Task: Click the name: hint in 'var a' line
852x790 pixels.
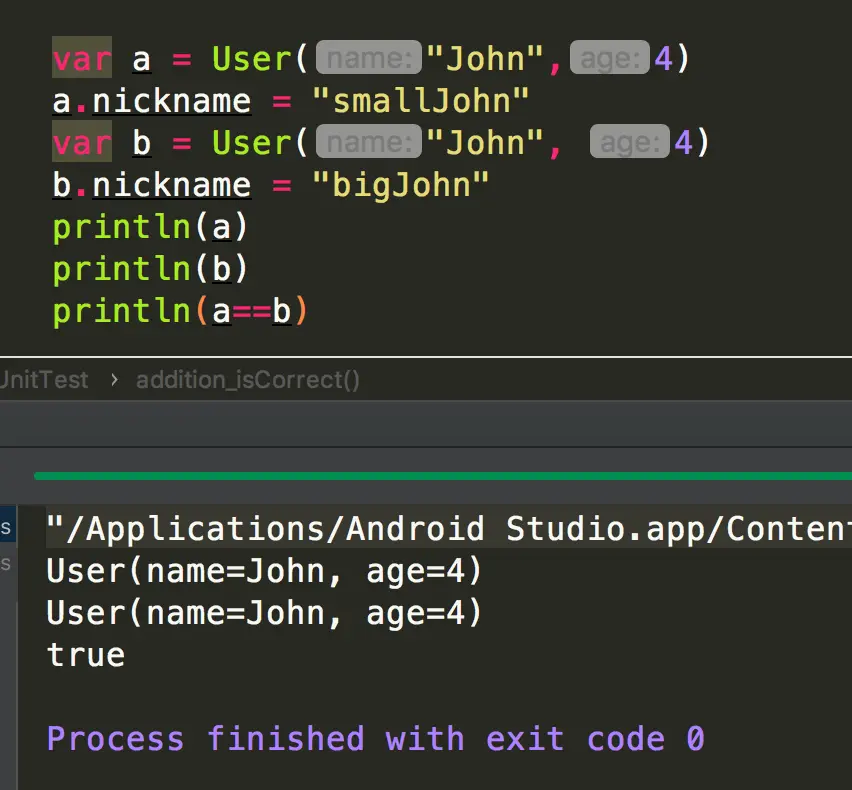Action: pyautogui.click(x=369, y=57)
